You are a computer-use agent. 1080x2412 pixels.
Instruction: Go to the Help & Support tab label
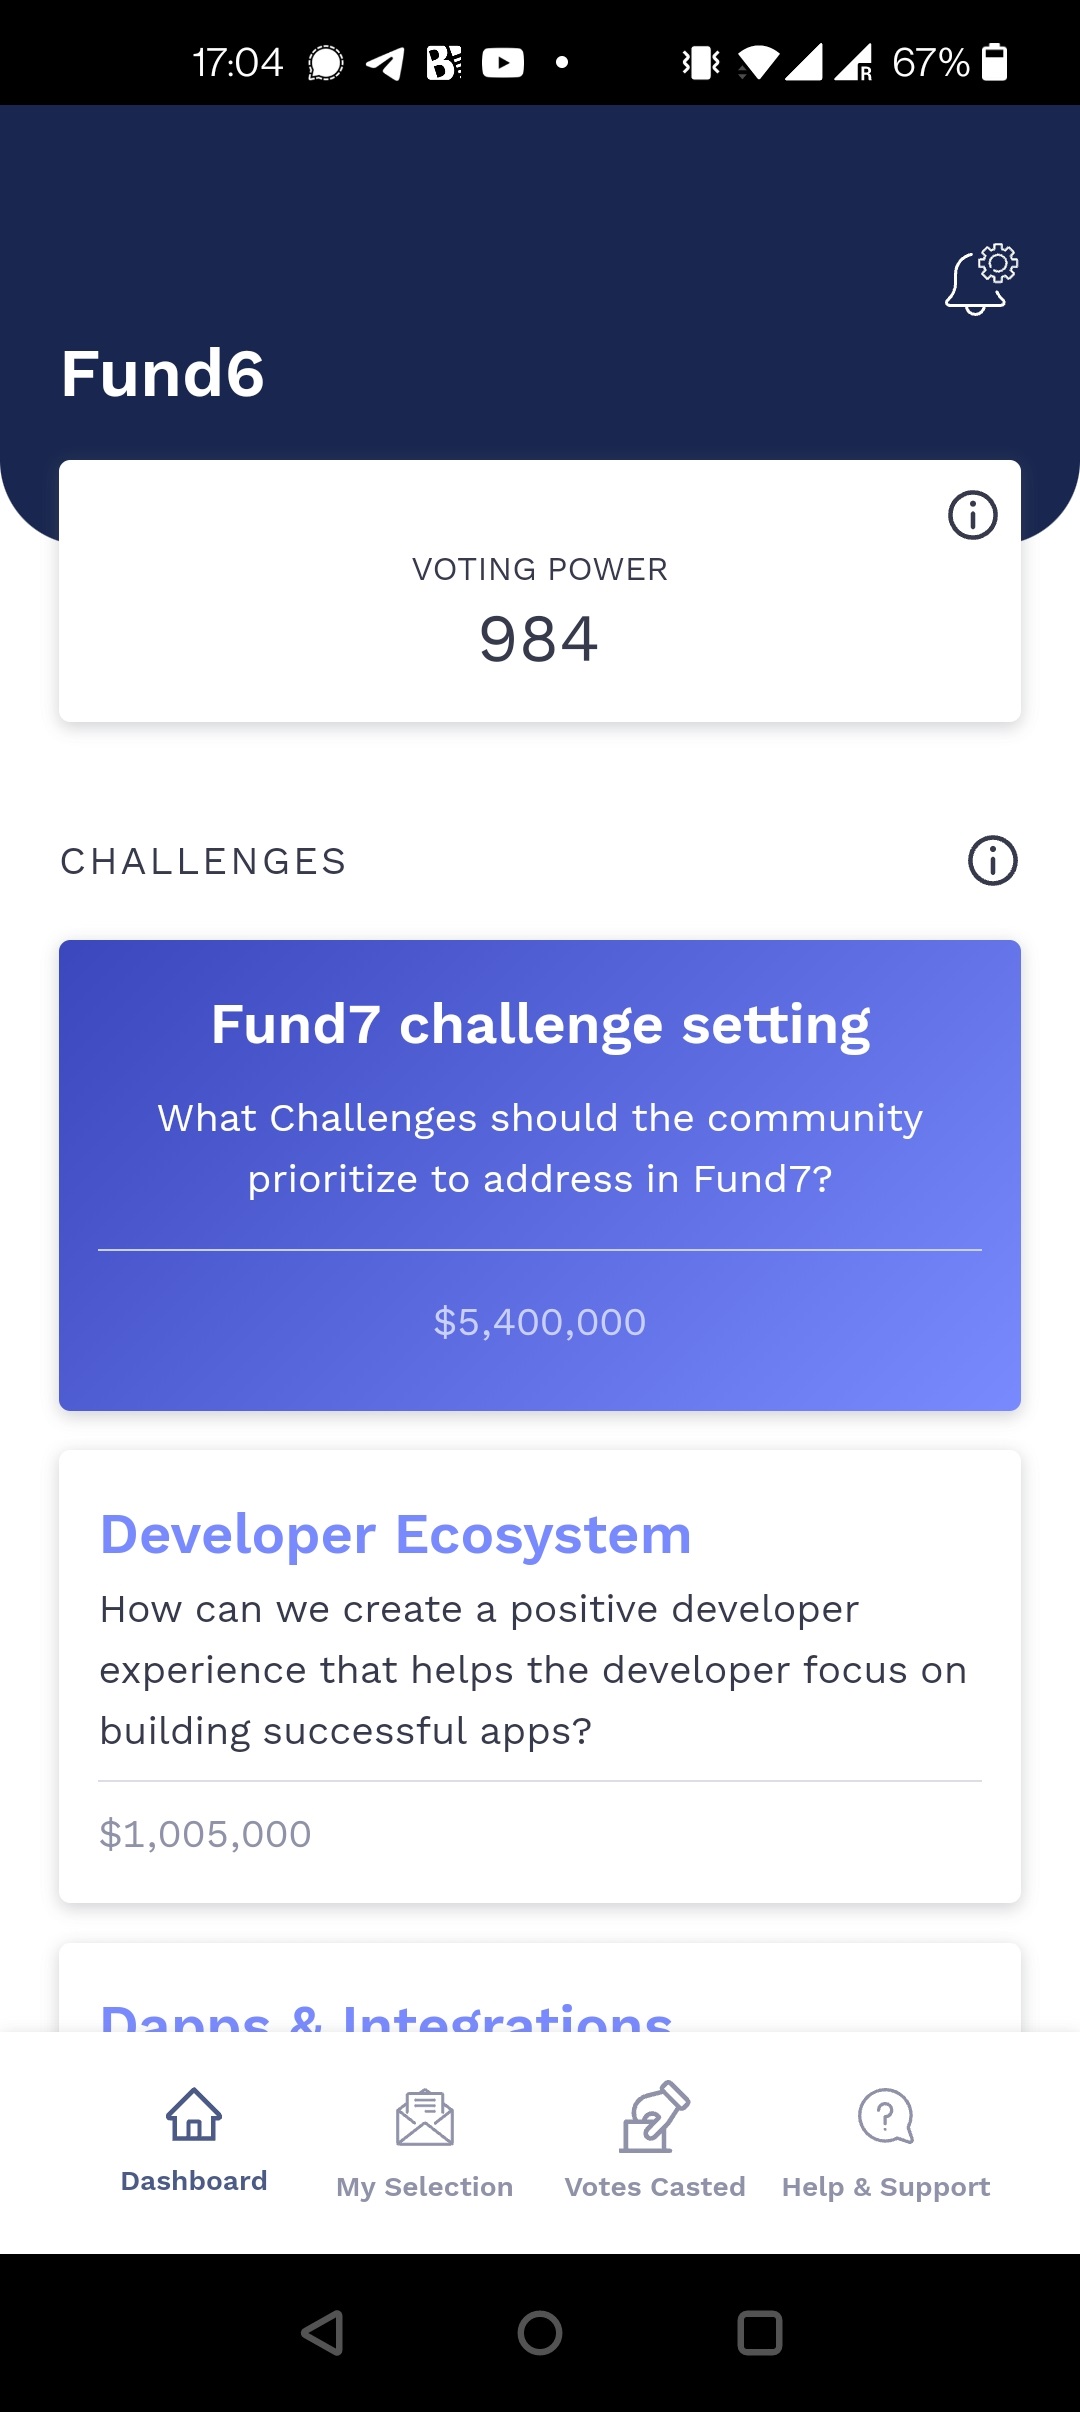pos(886,2187)
